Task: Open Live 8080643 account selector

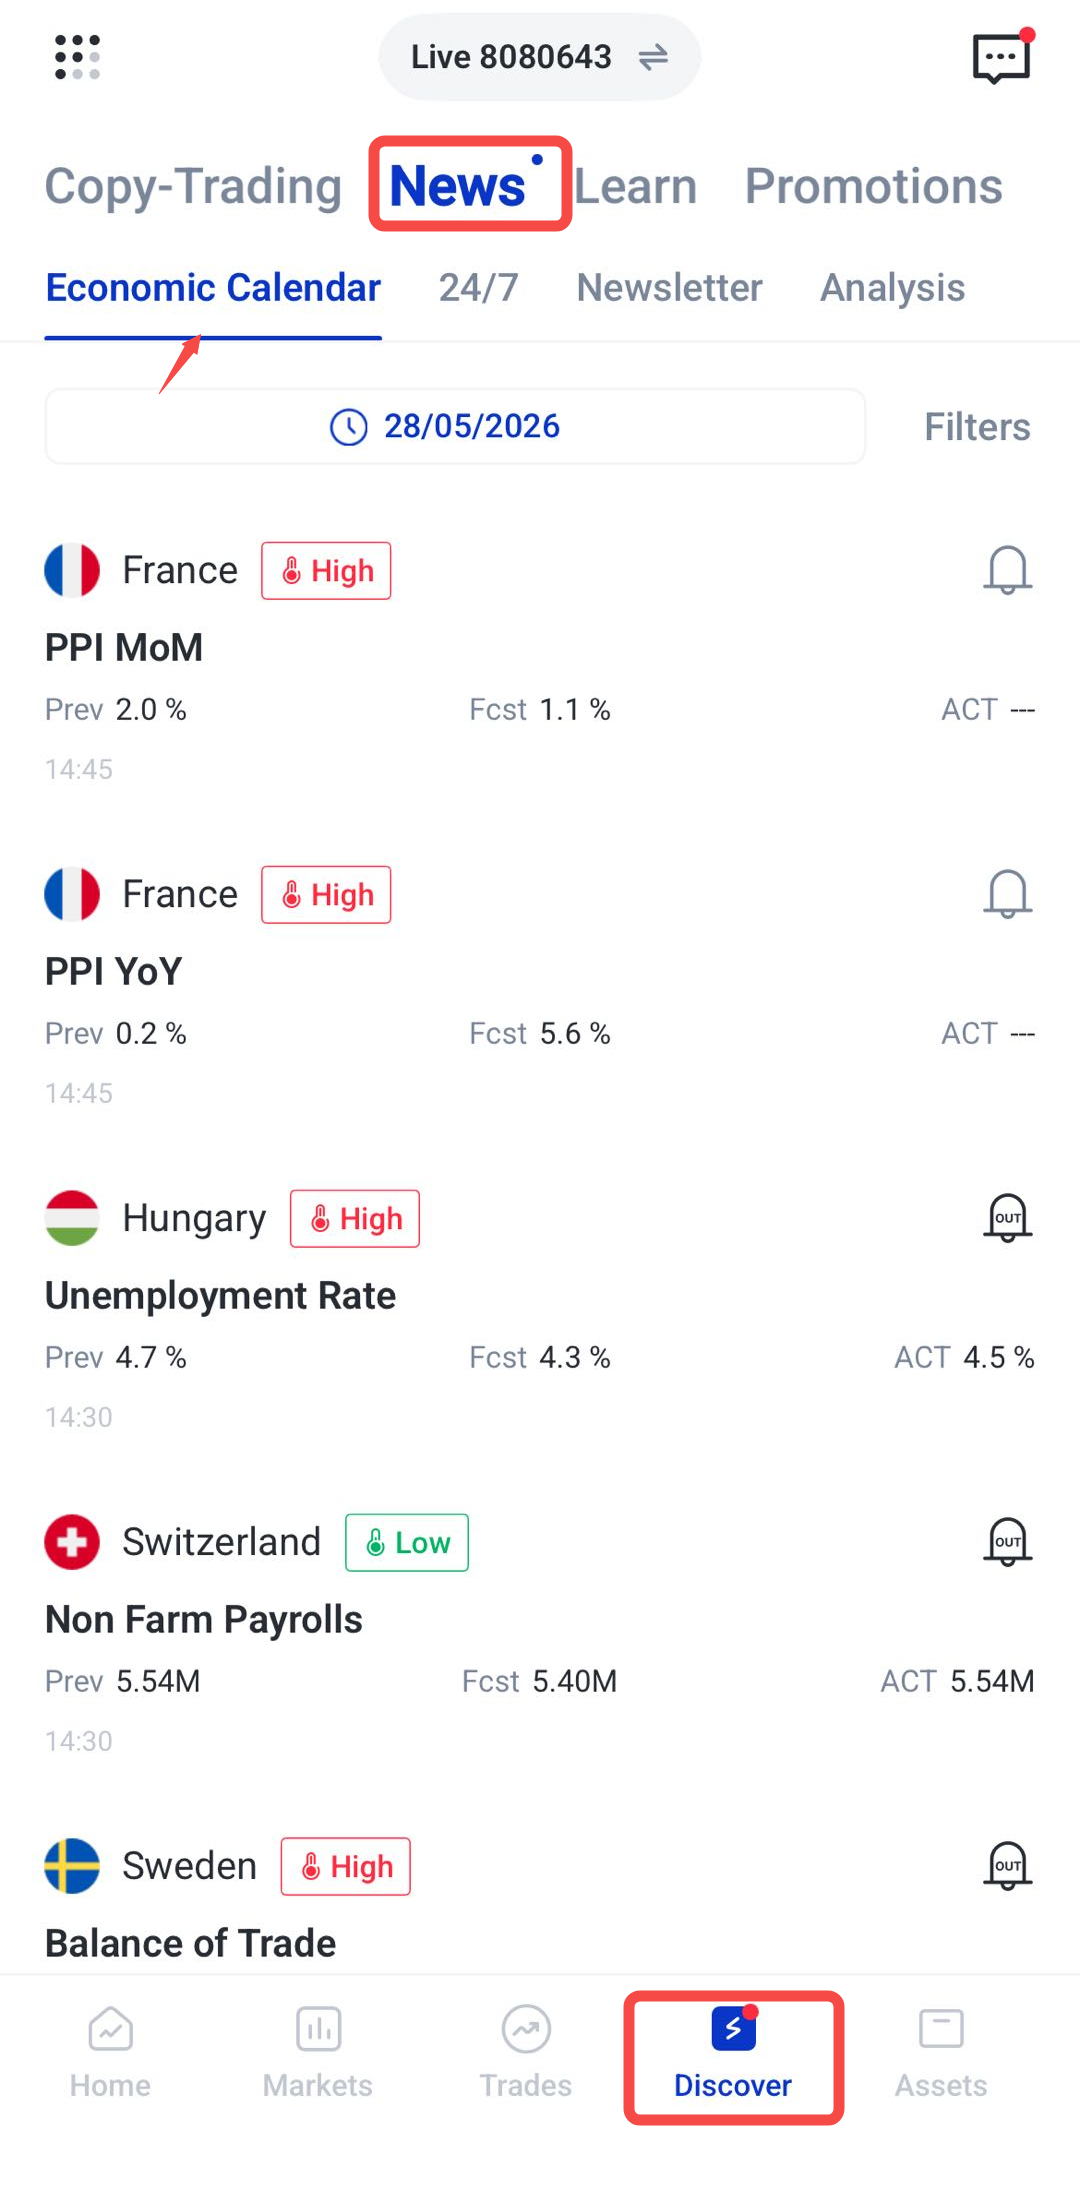Action: click(539, 57)
